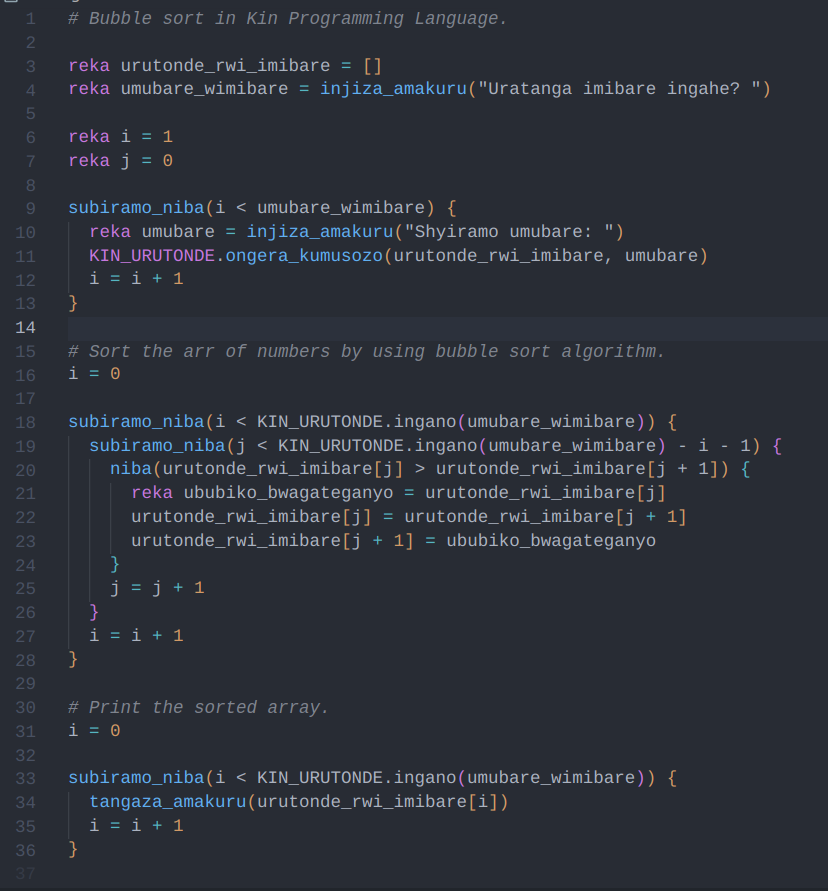This screenshot has height=891, width=828.
Task: Click the closing brace on line 28
Action: tap(73, 660)
